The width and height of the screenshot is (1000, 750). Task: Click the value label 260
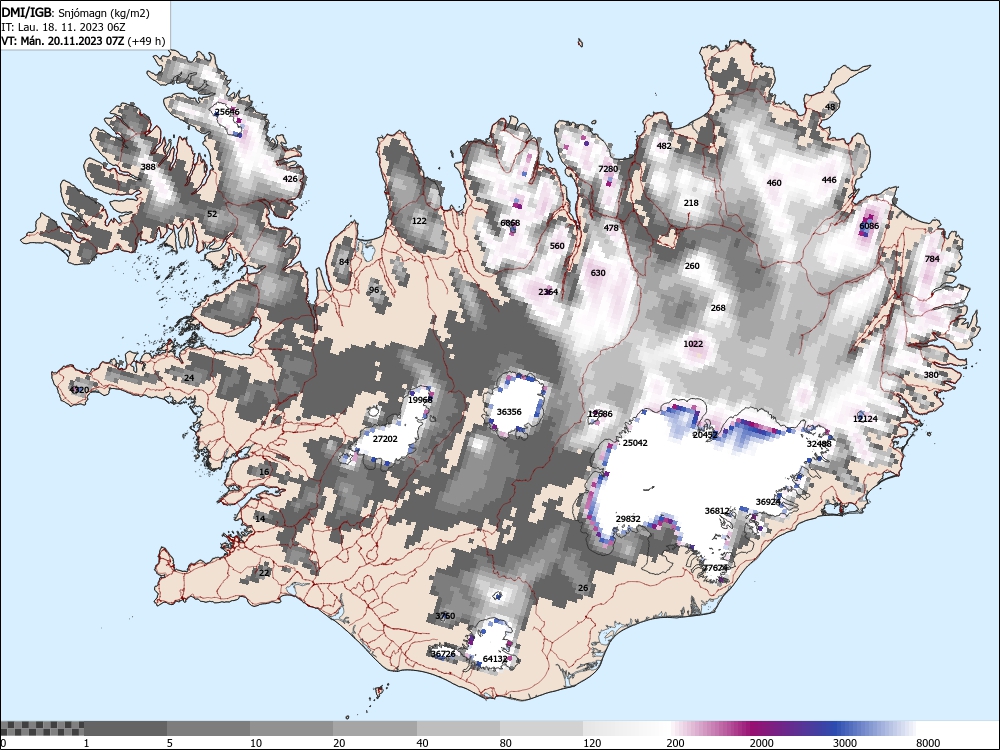[x=692, y=266]
